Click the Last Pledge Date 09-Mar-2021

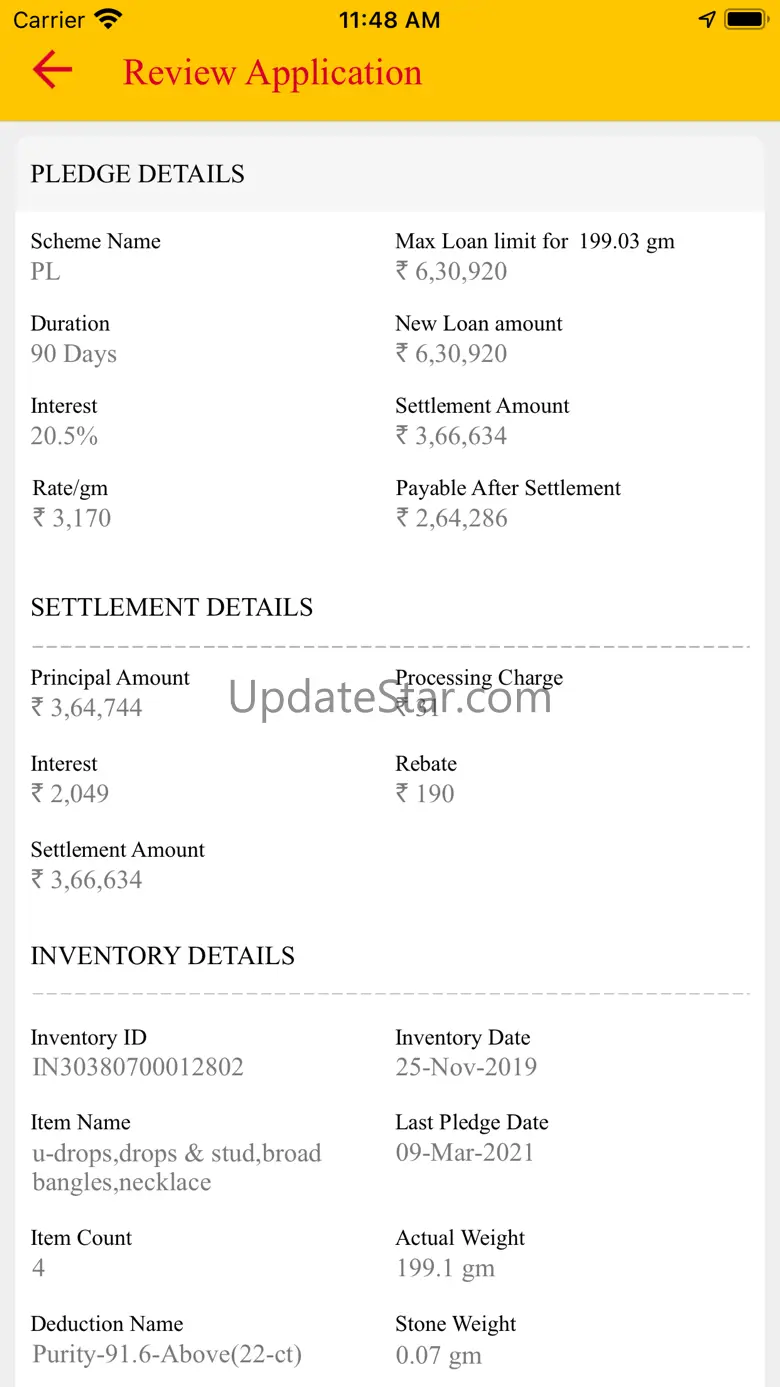click(x=465, y=1152)
